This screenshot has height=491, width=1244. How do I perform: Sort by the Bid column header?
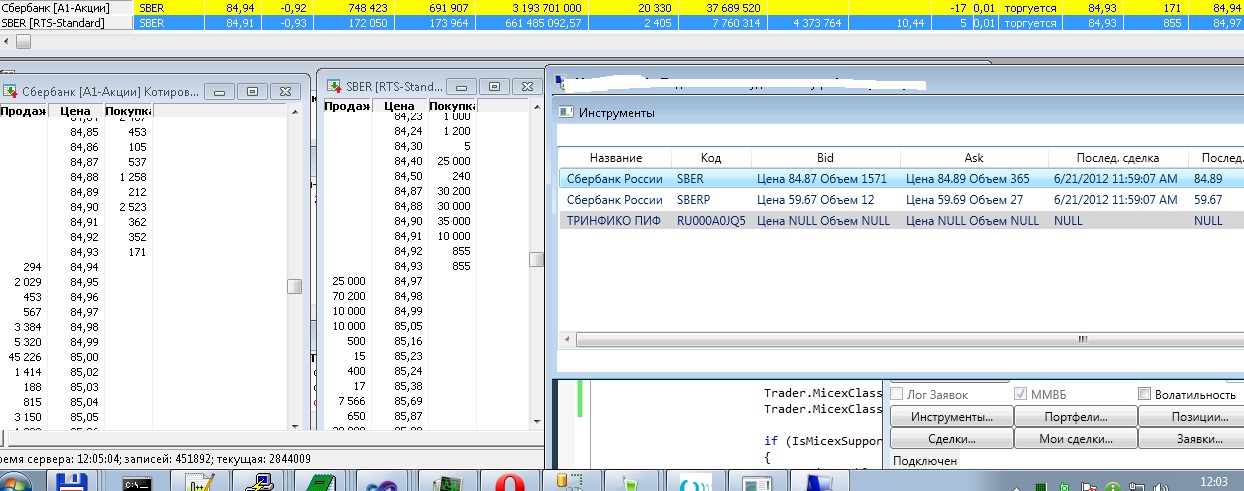[x=824, y=158]
